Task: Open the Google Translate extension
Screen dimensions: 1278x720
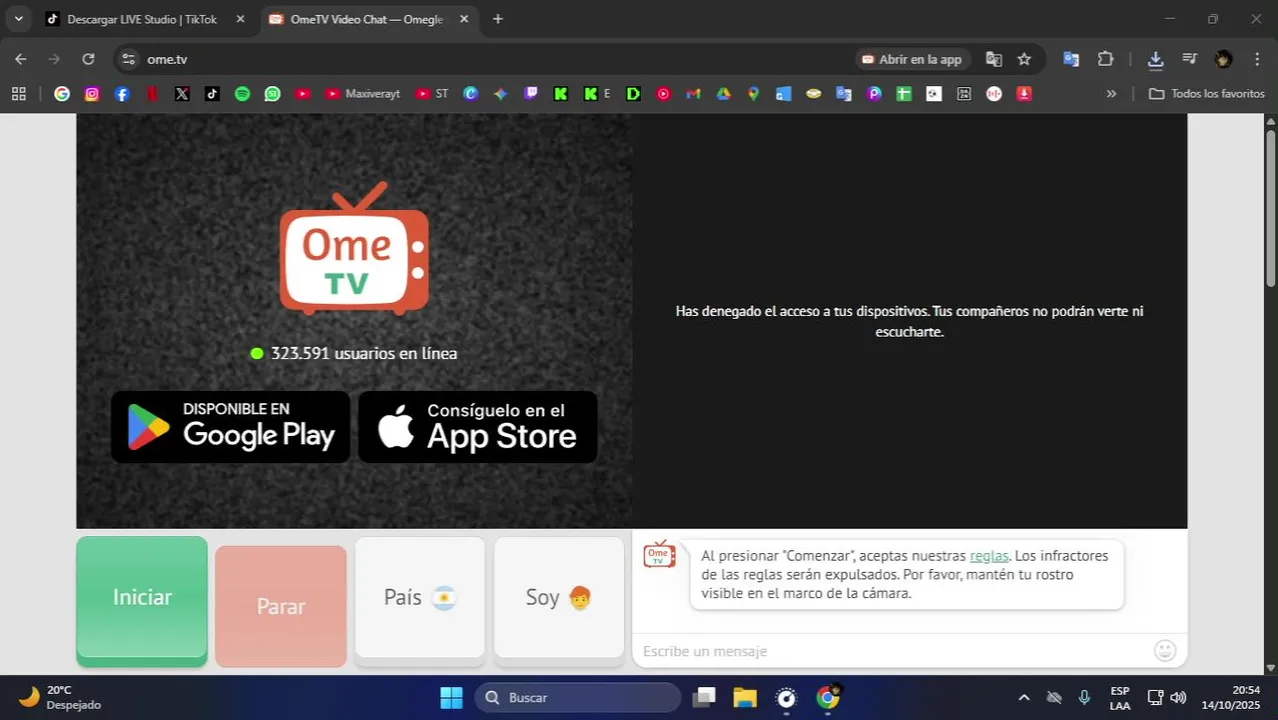Action: point(1071,59)
